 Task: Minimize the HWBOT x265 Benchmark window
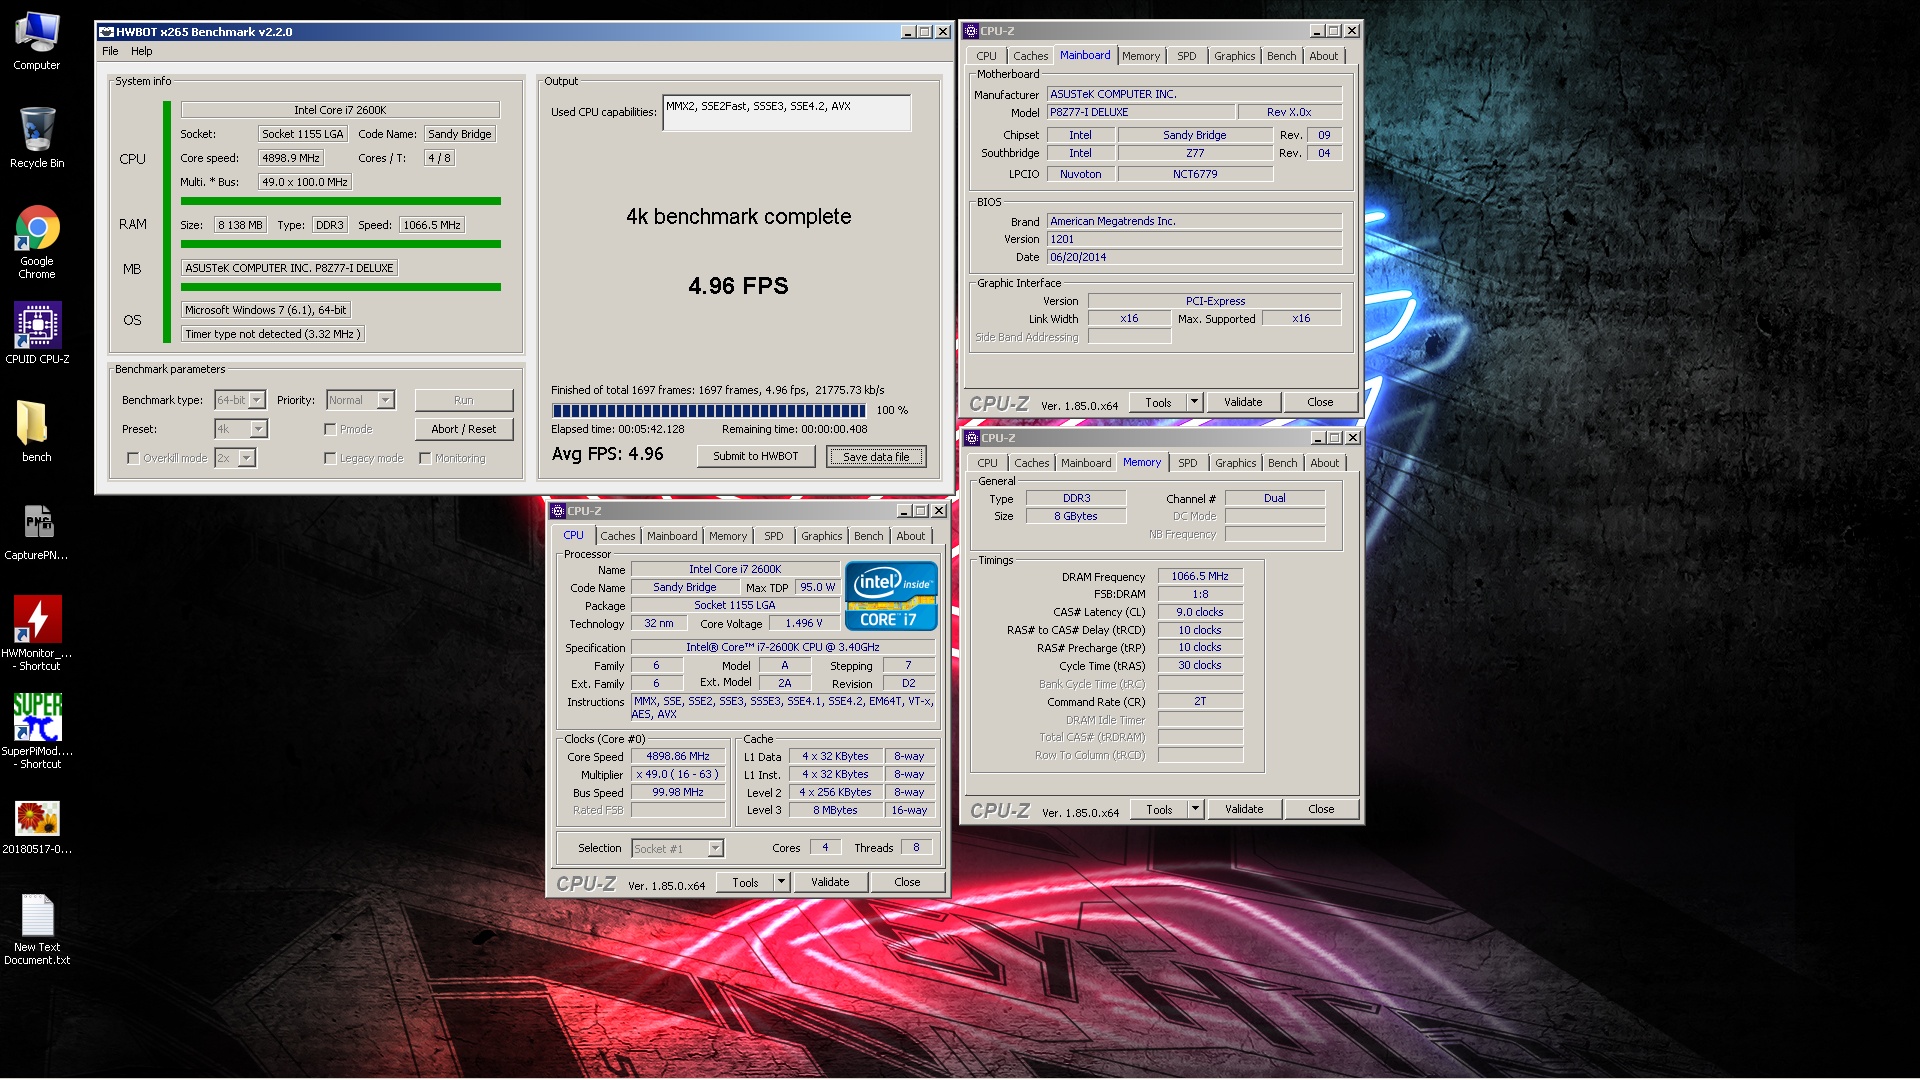click(x=908, y=32)
